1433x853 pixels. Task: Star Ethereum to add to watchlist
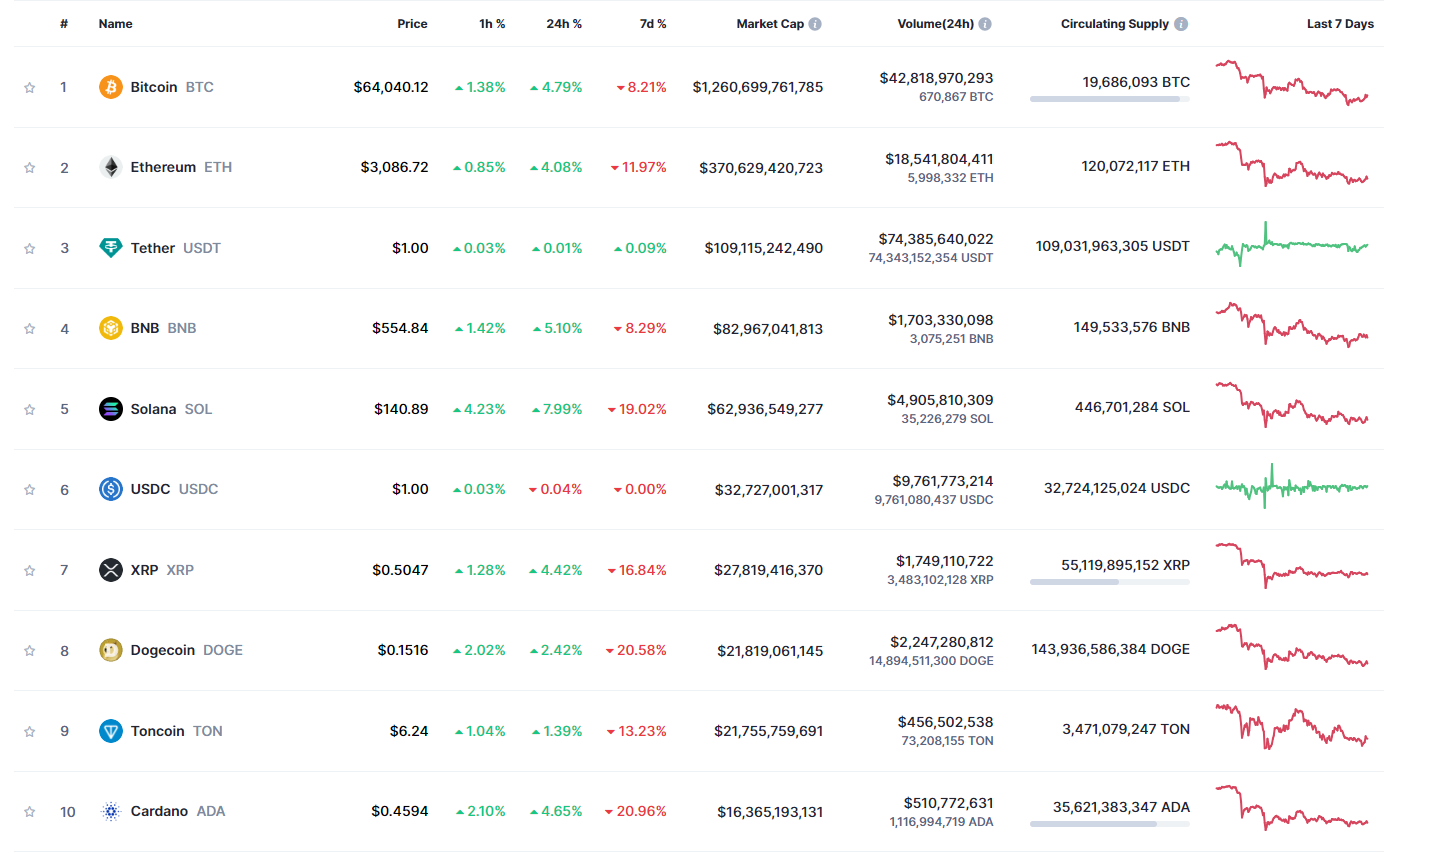[30, 168]
